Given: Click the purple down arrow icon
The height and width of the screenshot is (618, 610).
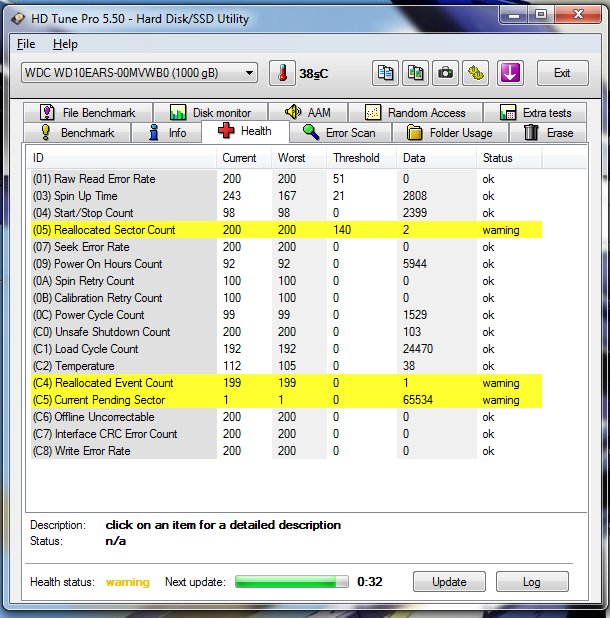Looking at the screenshot, I should (x=510, y=73).
